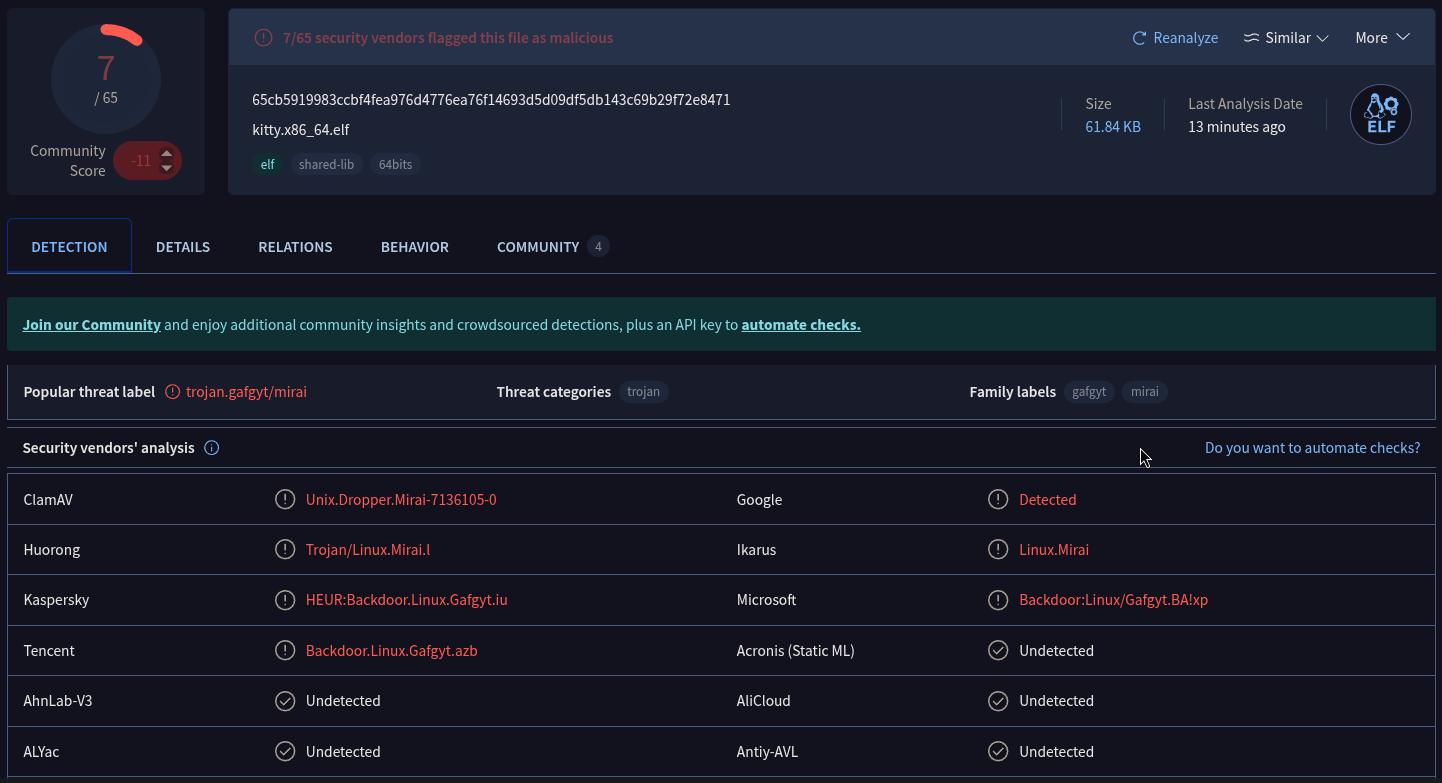Open the Similar dropdown

[x=1286, y=38]
